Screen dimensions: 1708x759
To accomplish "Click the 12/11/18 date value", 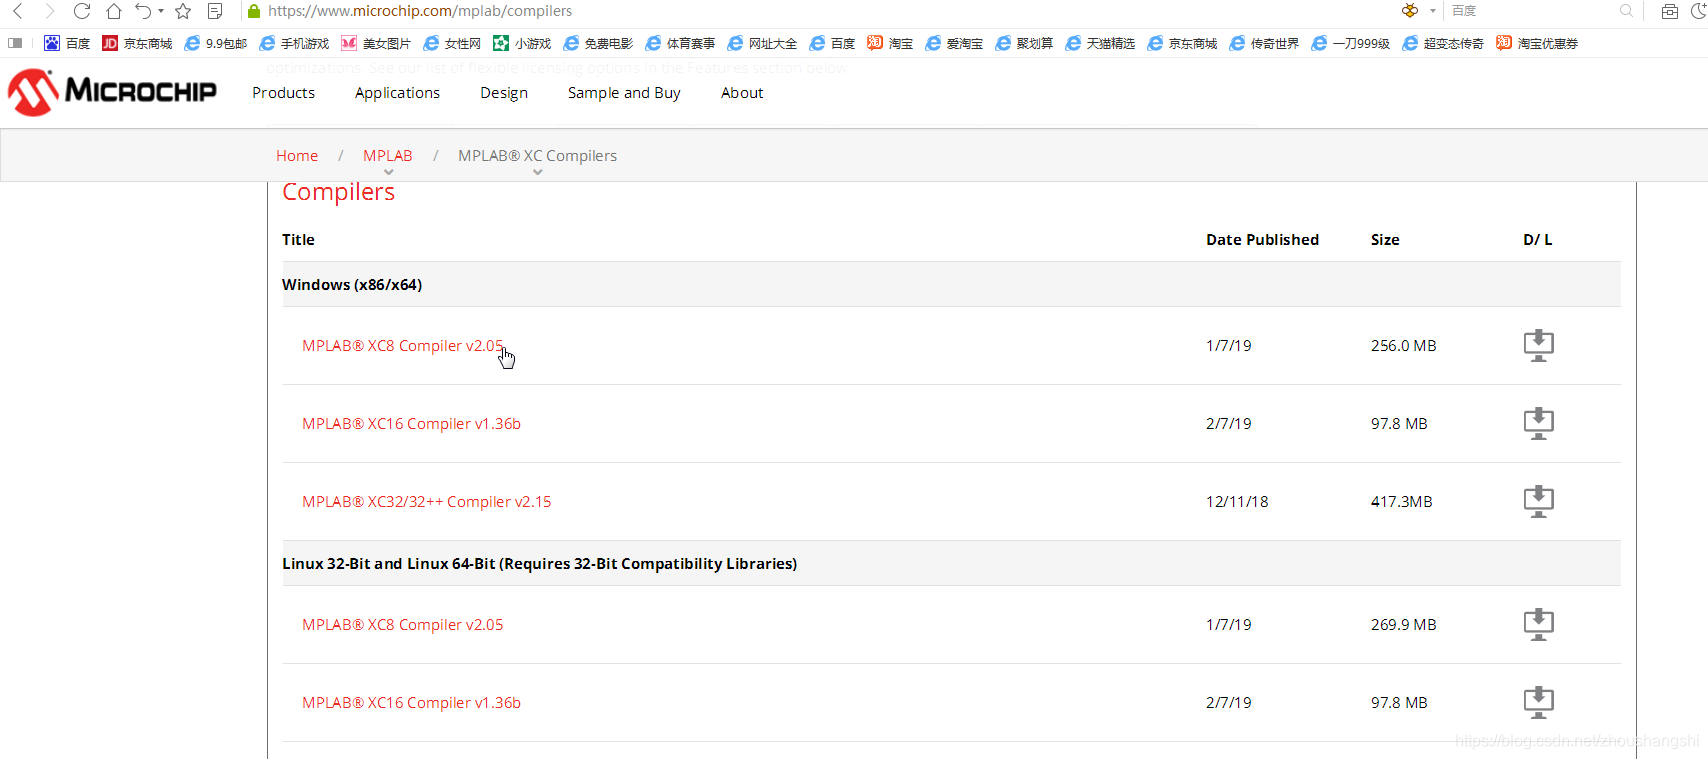I will point(1237,501).
